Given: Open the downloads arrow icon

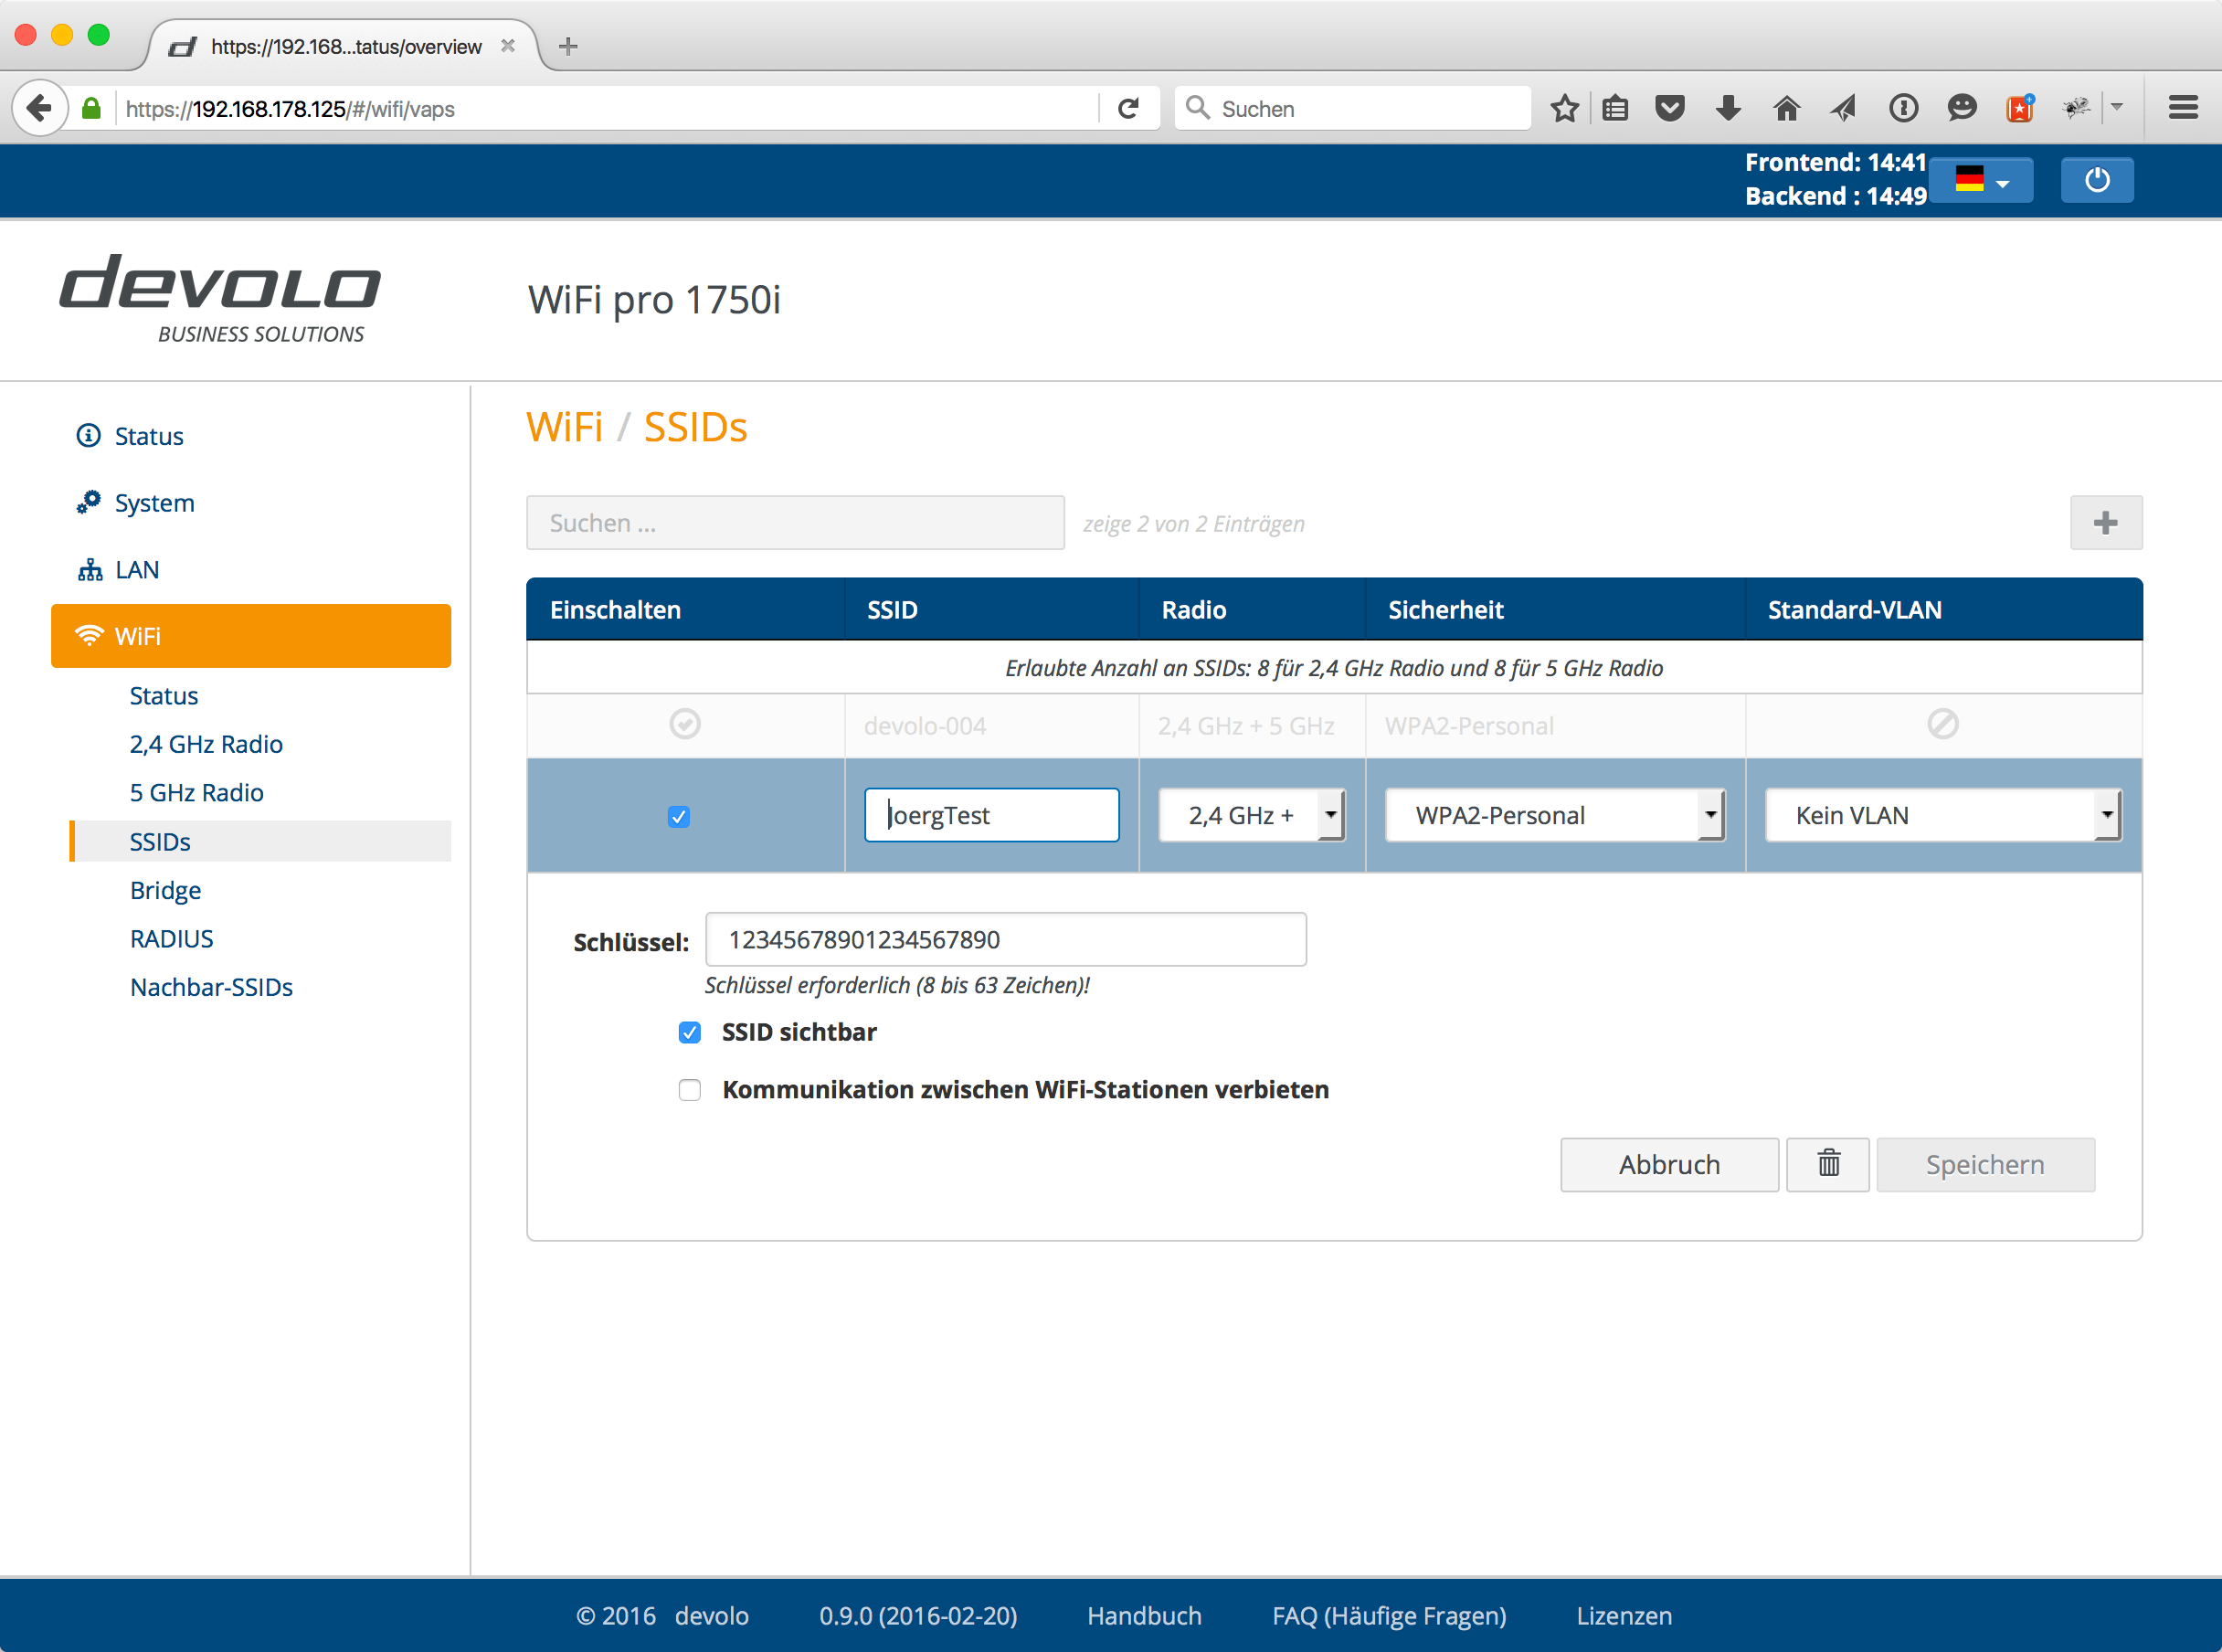Looking at the screenshot, I should (x=1728, y=108).
